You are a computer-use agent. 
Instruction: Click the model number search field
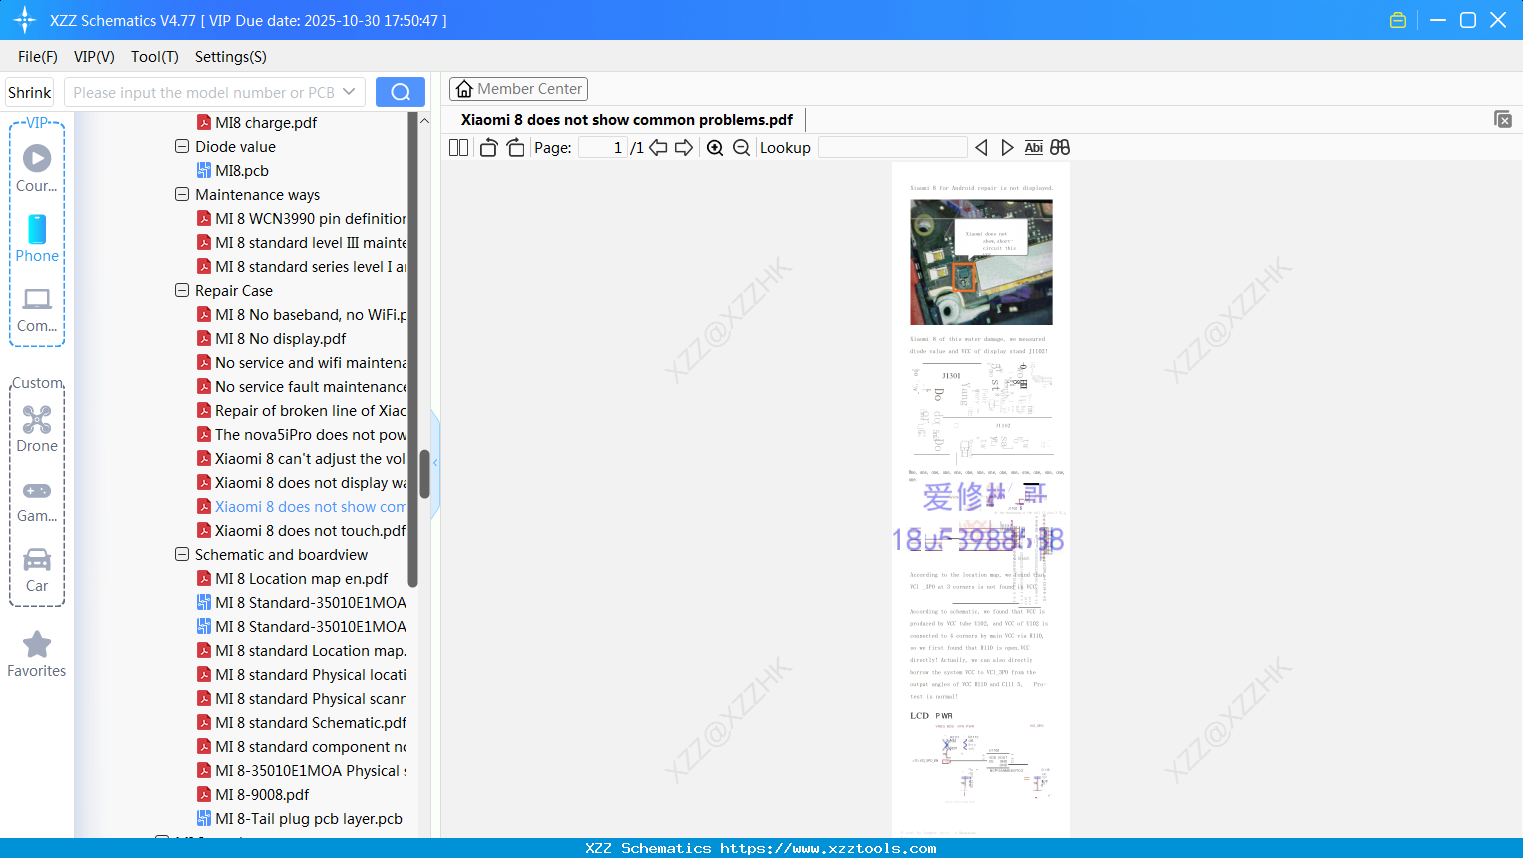204,92
